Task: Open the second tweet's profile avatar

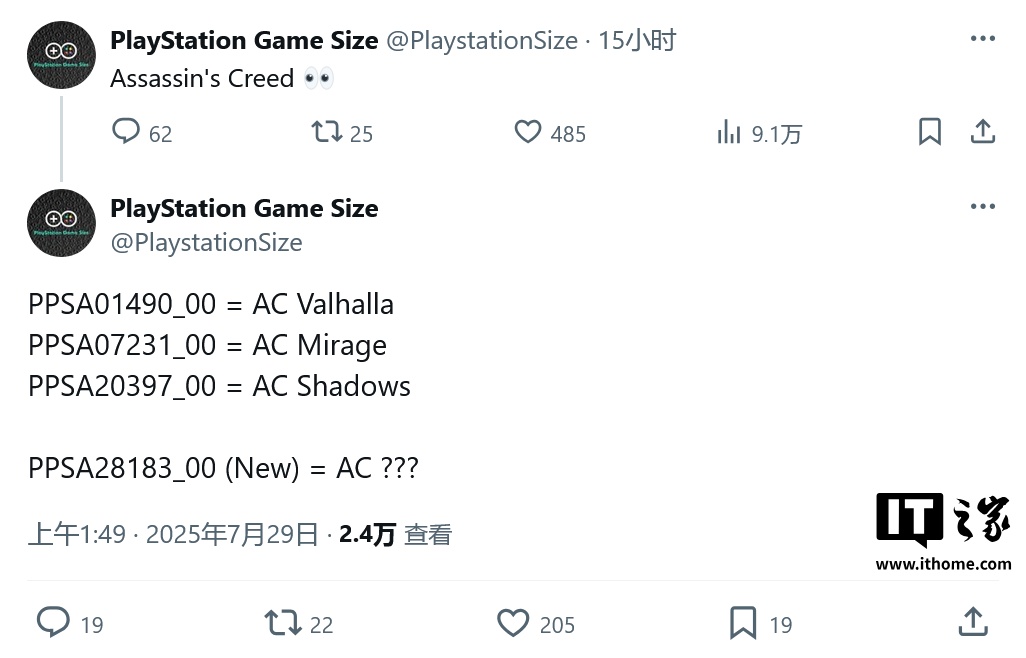Action: 61,223
